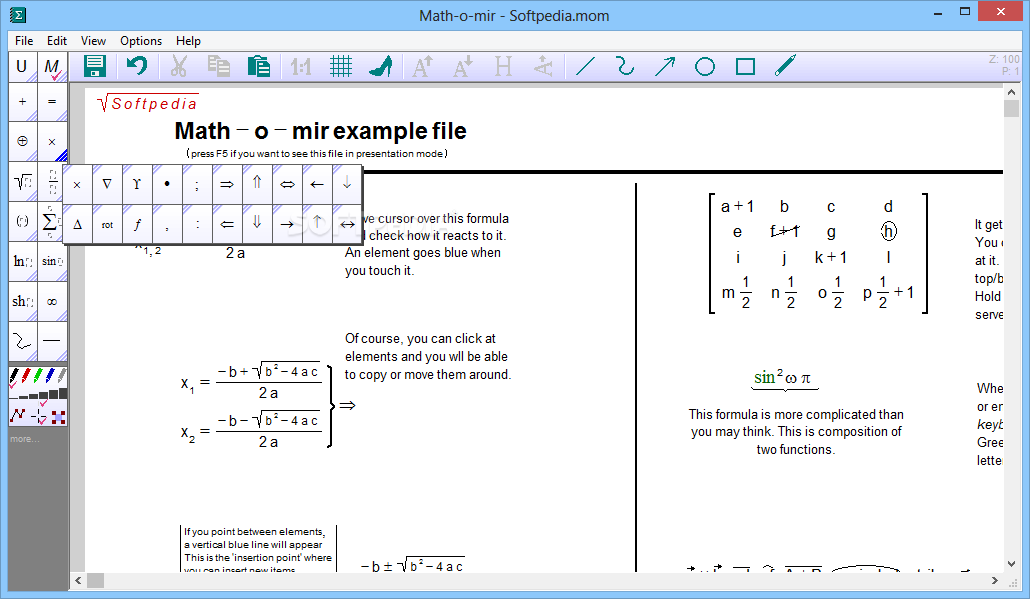The height and width of the screenshot is (599, 1030).
Task: Select the freehand curve drawing tool
Action: (x=625, y=66)
